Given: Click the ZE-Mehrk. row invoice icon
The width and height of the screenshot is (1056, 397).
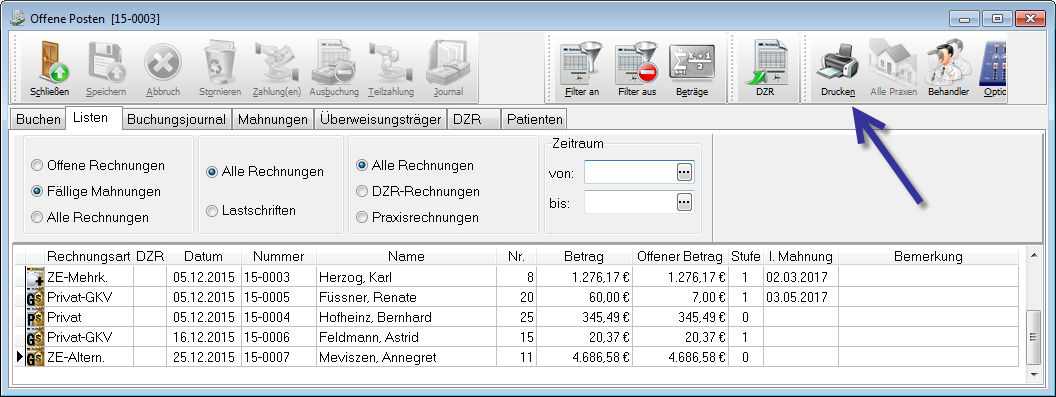Looking at the screenshot, I should [34, 277].
